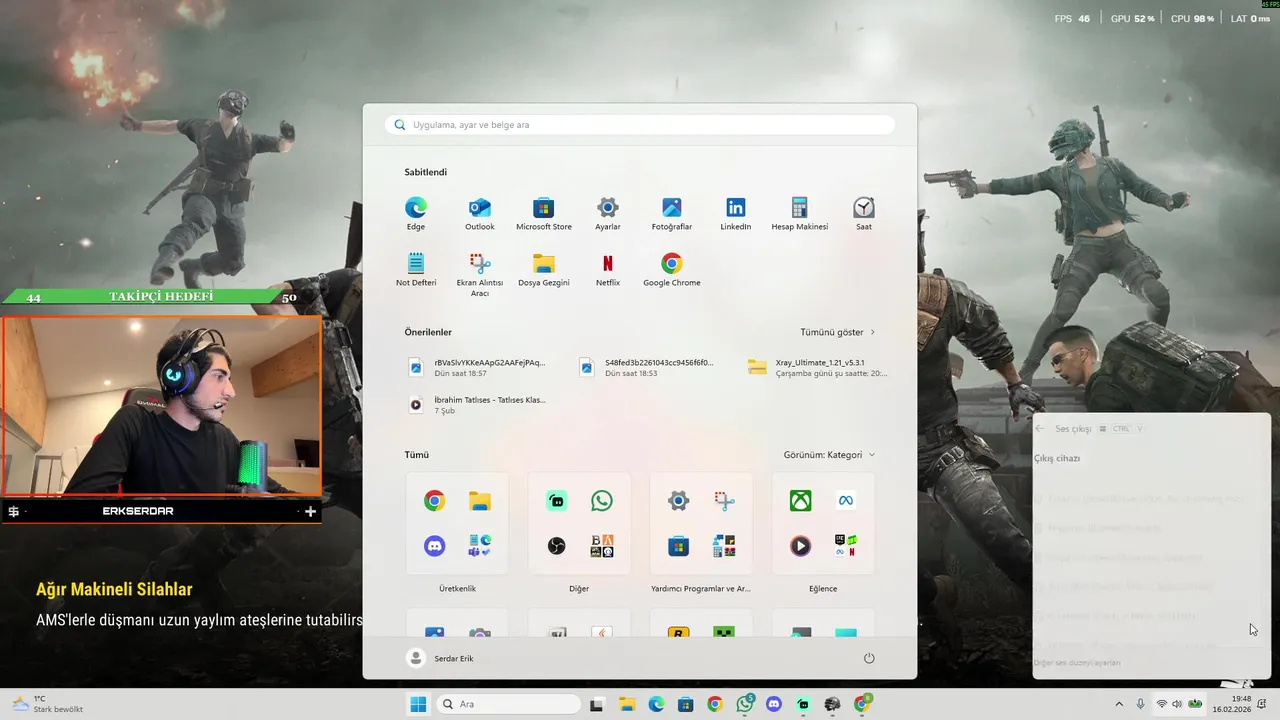
Task: Open Discord inside the Üretkenlik group
Action: pos(434,546)
